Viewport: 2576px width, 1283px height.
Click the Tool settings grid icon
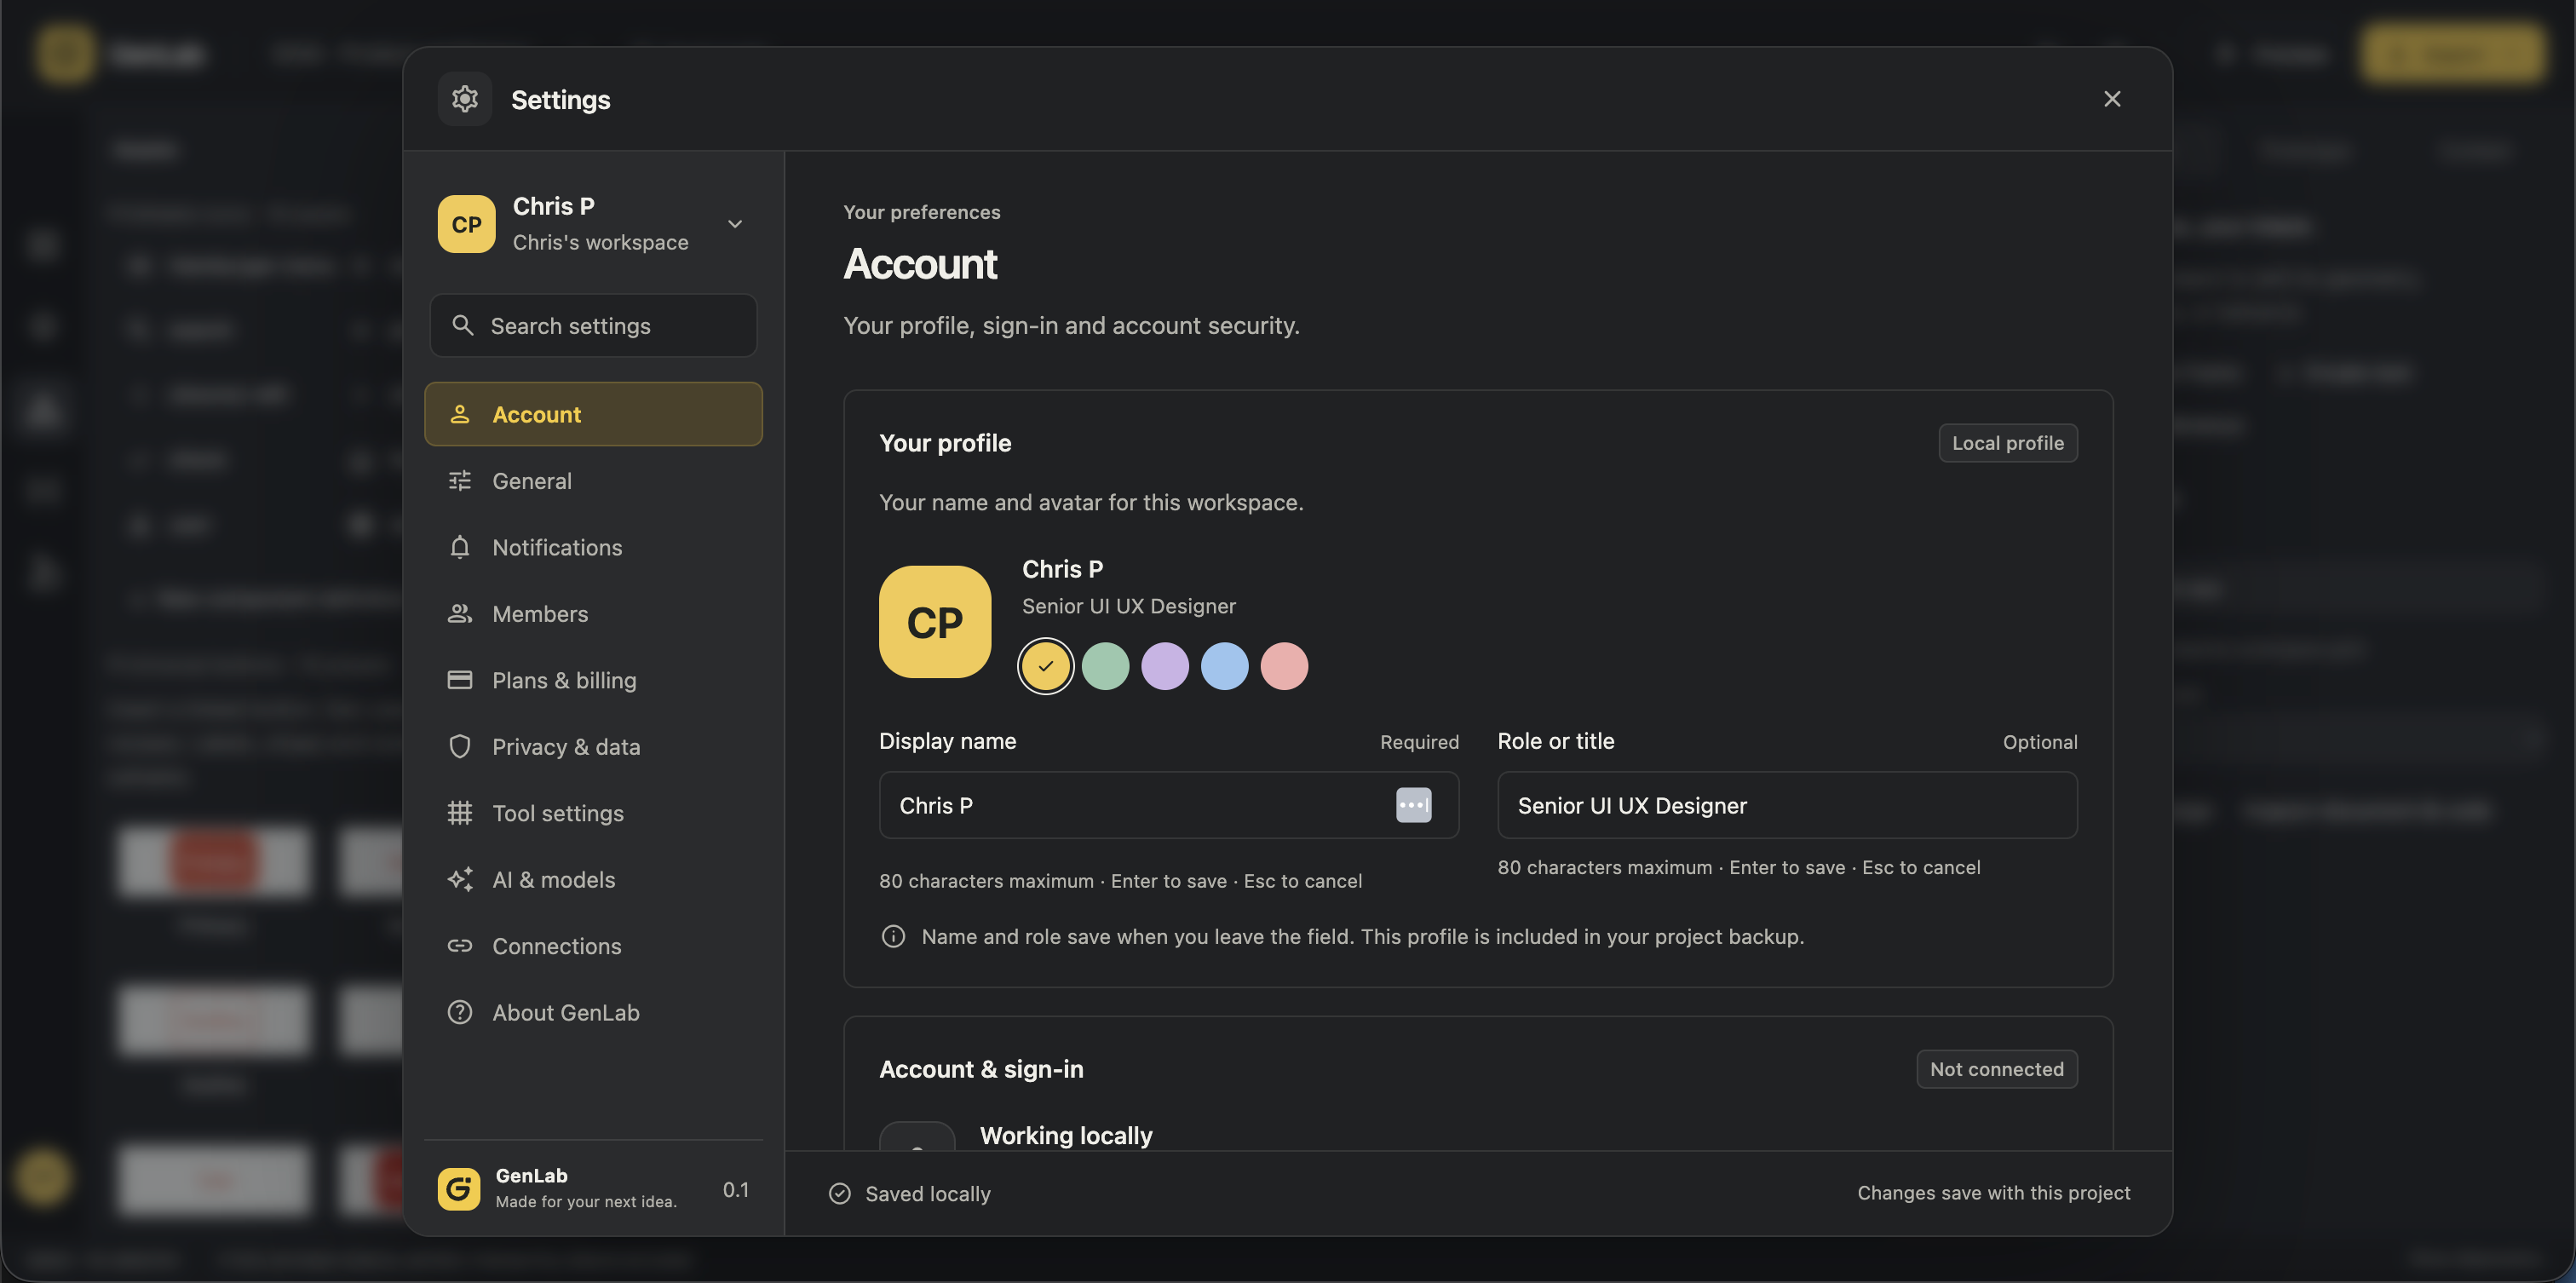click(x=460, y=813)
